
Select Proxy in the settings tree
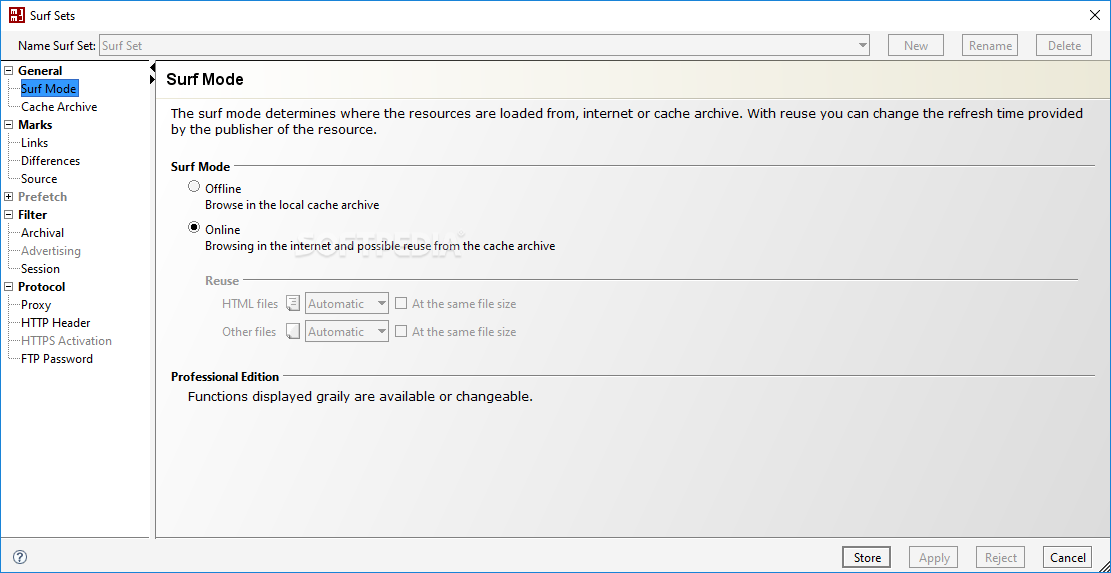[36, 305]
